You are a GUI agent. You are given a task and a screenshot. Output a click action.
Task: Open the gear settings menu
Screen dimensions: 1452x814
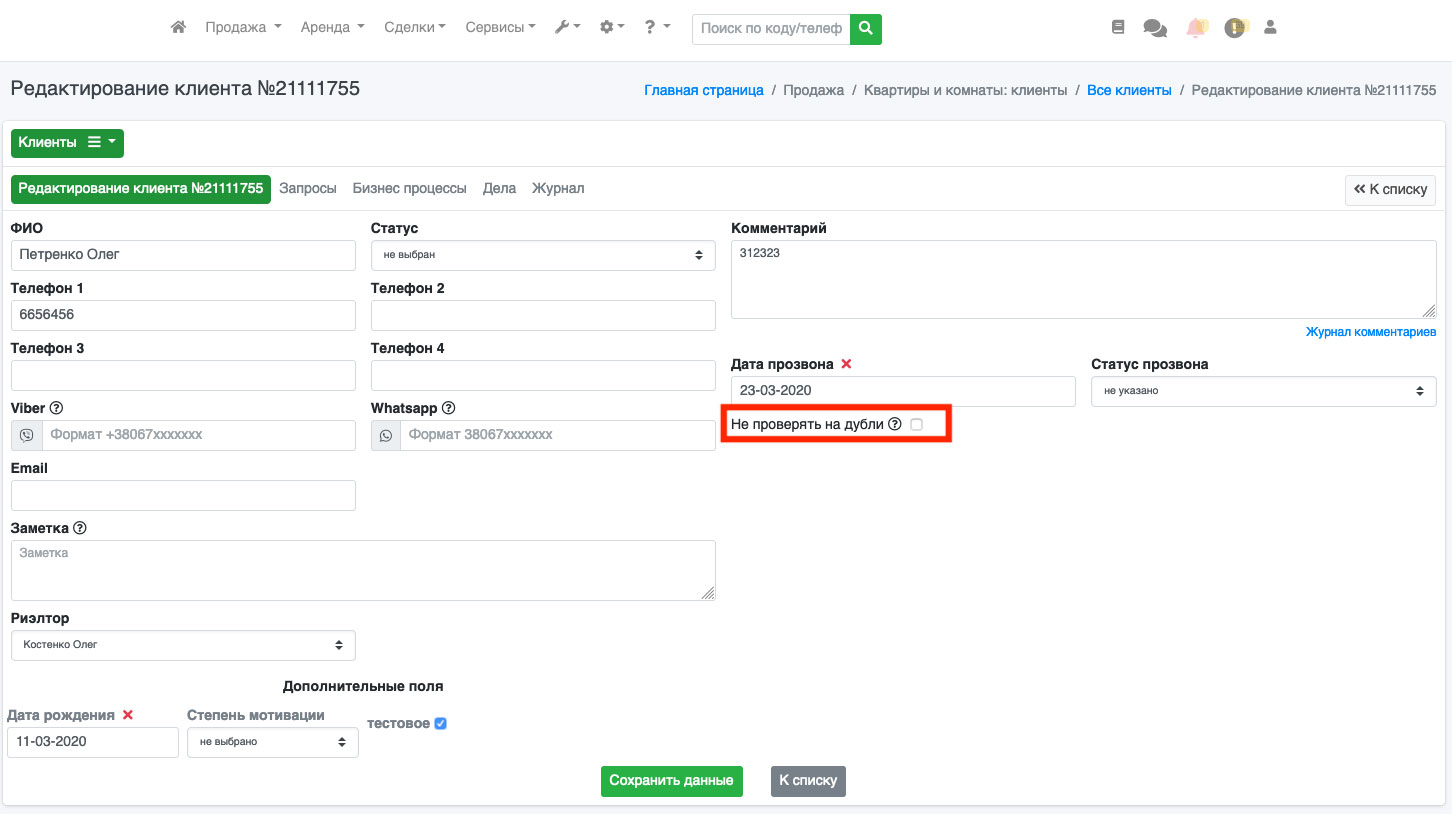(x=611, y=28)
